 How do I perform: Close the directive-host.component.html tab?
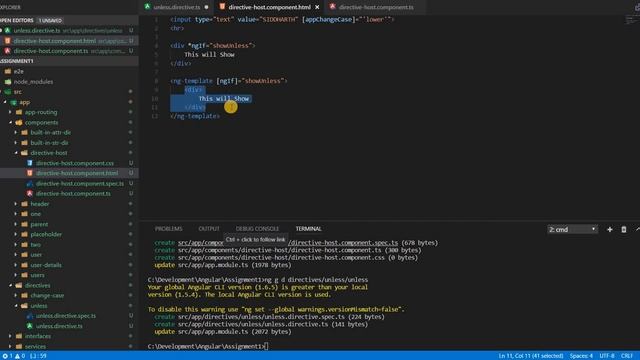pyautogui.click(x=317, y=7)
